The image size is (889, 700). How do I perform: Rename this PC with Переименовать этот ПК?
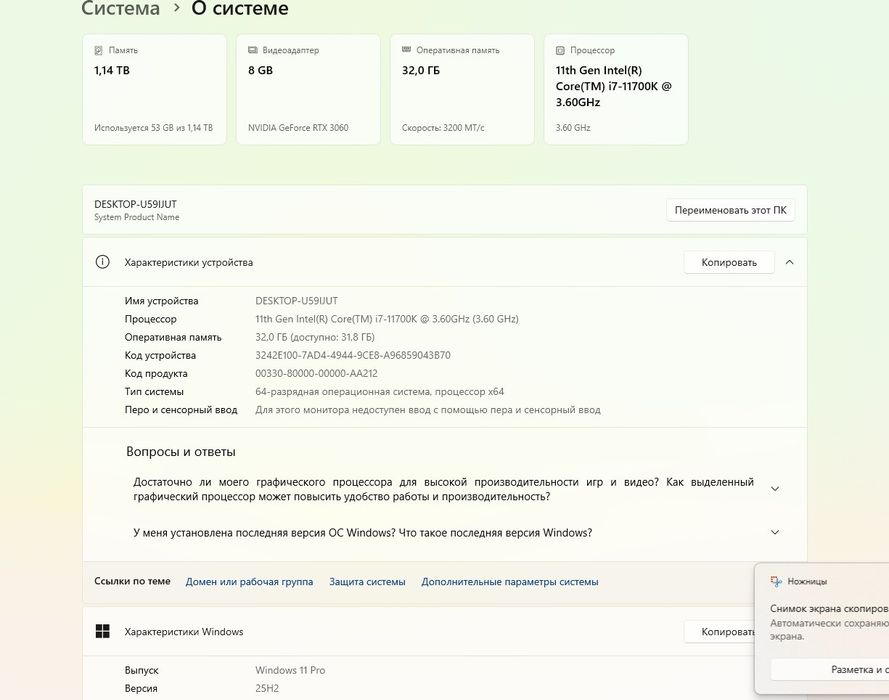tap(730, 210)
